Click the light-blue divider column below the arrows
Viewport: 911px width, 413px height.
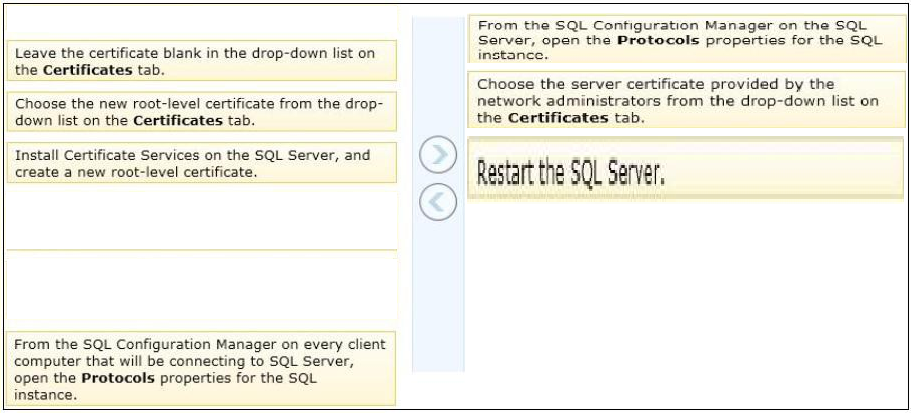tap(438, 296)
